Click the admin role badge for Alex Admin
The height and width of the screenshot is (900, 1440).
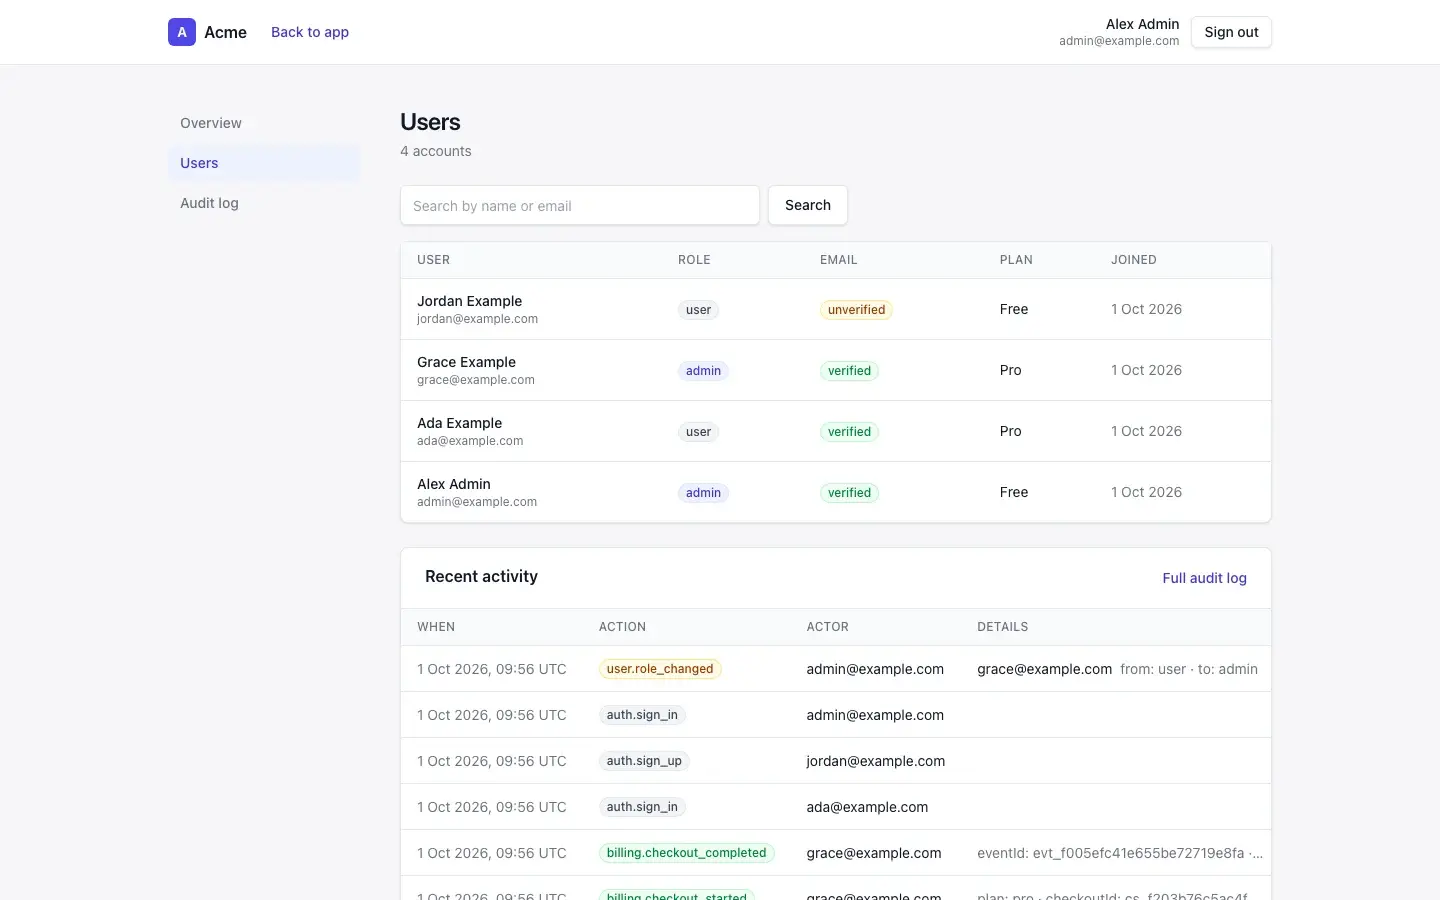point(703,493)
